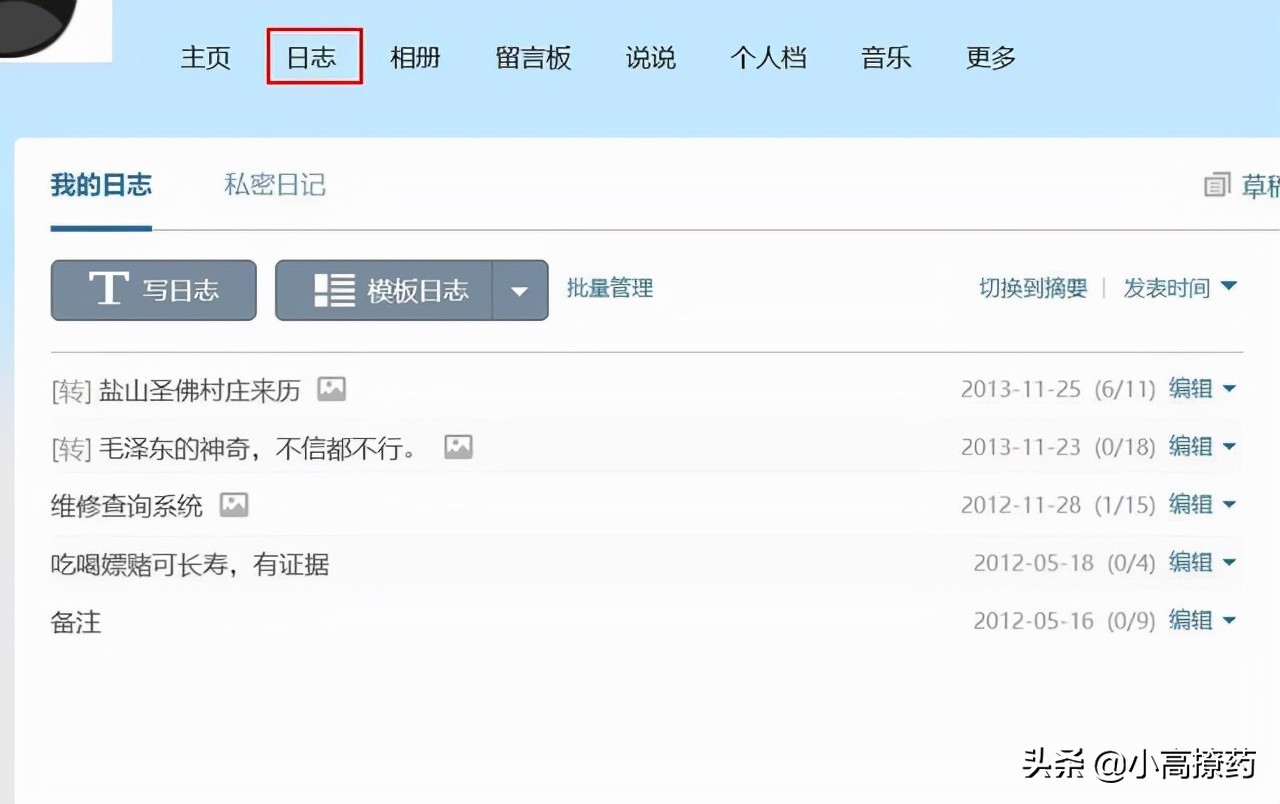This screenshot has width=1280, height=804.
Task: Go to the 说说 navigation item
Action: (650, 58)
